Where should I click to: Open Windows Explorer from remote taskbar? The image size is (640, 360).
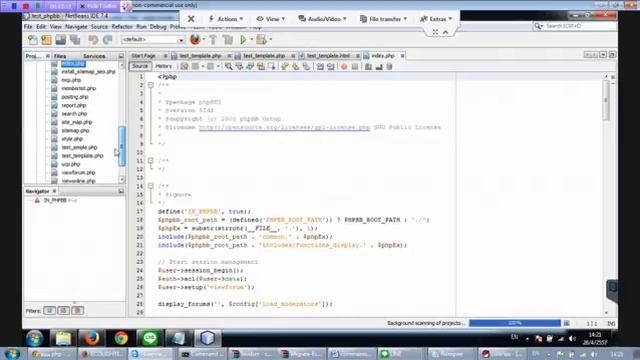tap(63, 338)
